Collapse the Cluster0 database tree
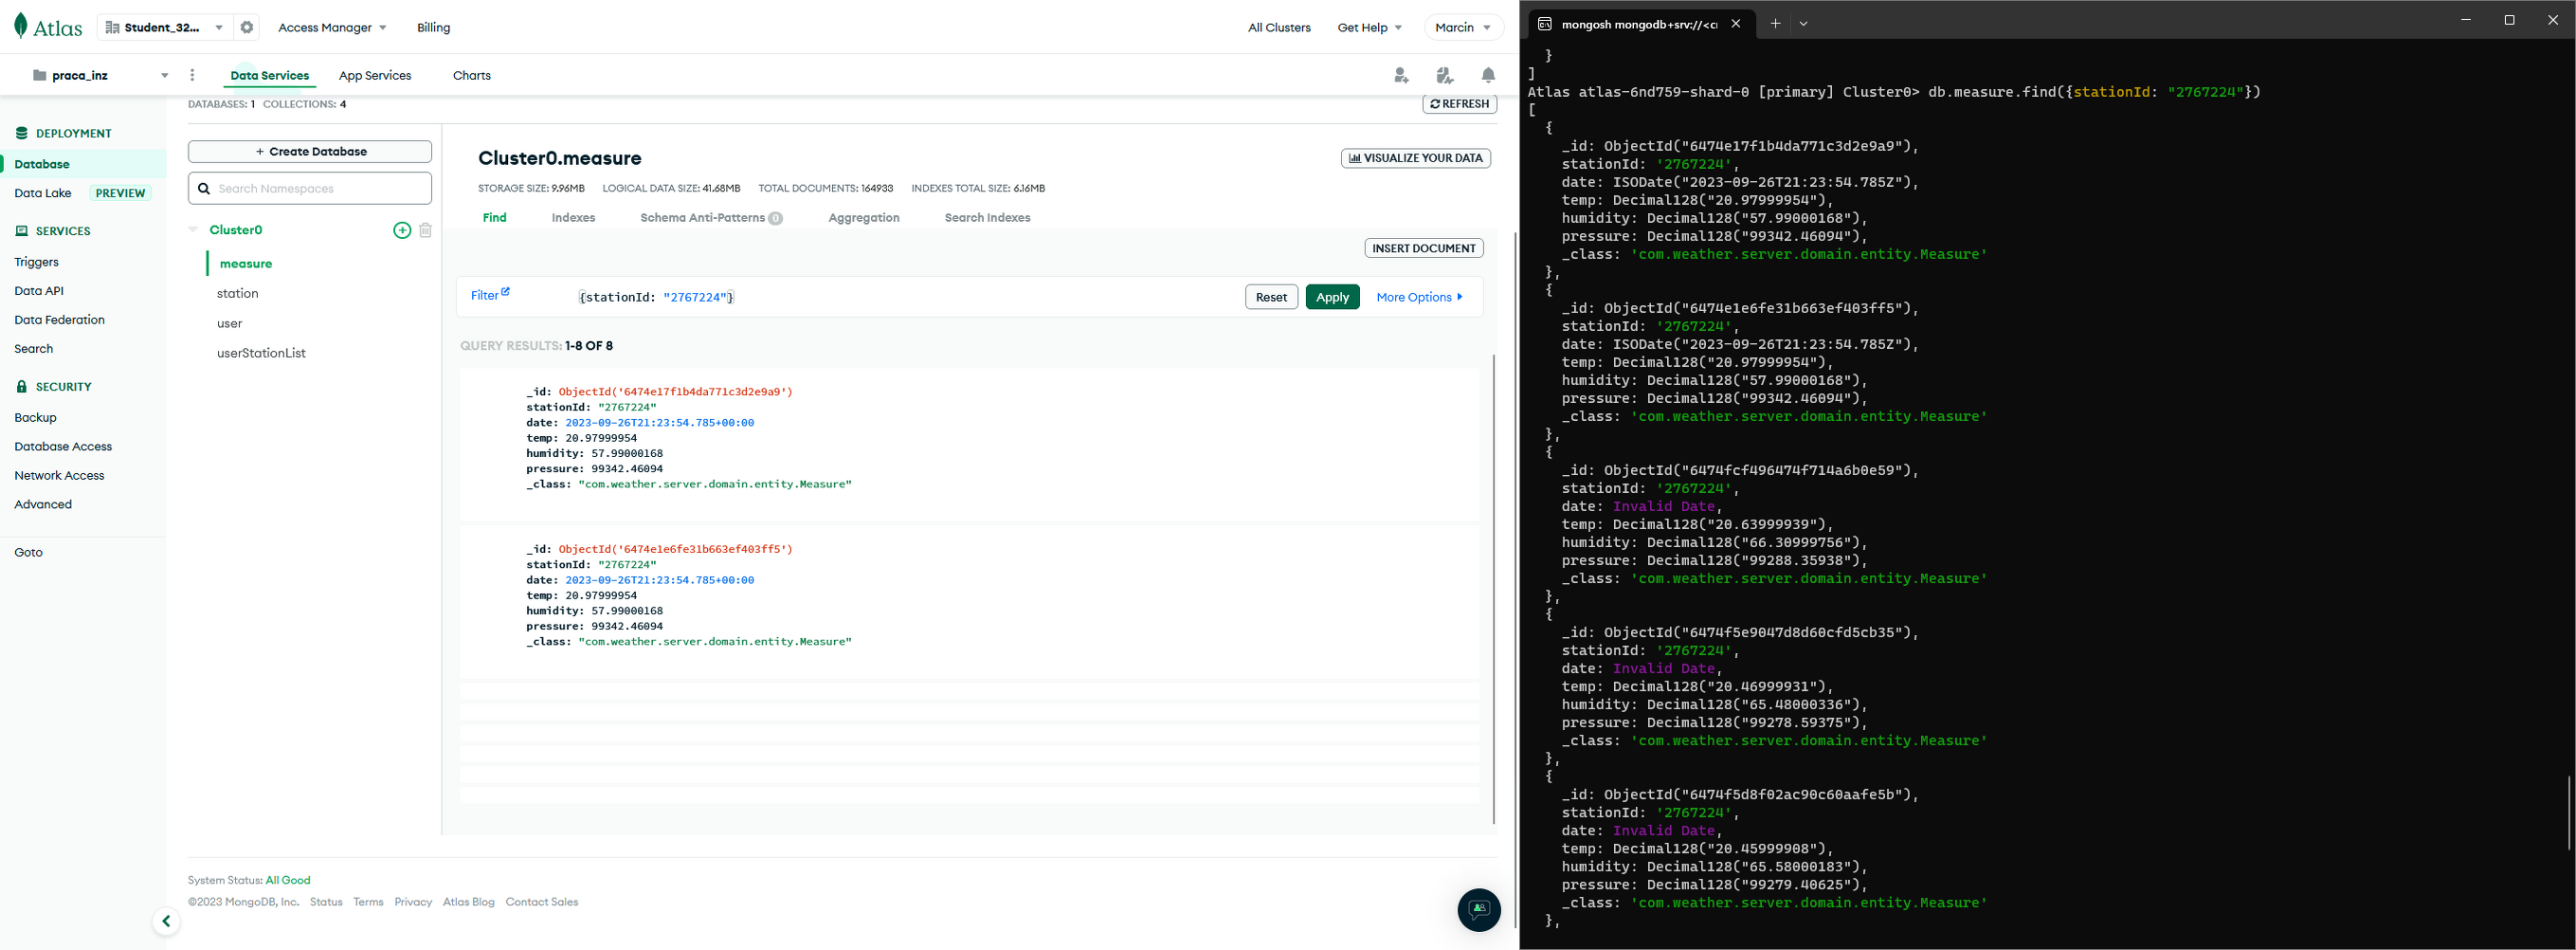 point(193,230)
